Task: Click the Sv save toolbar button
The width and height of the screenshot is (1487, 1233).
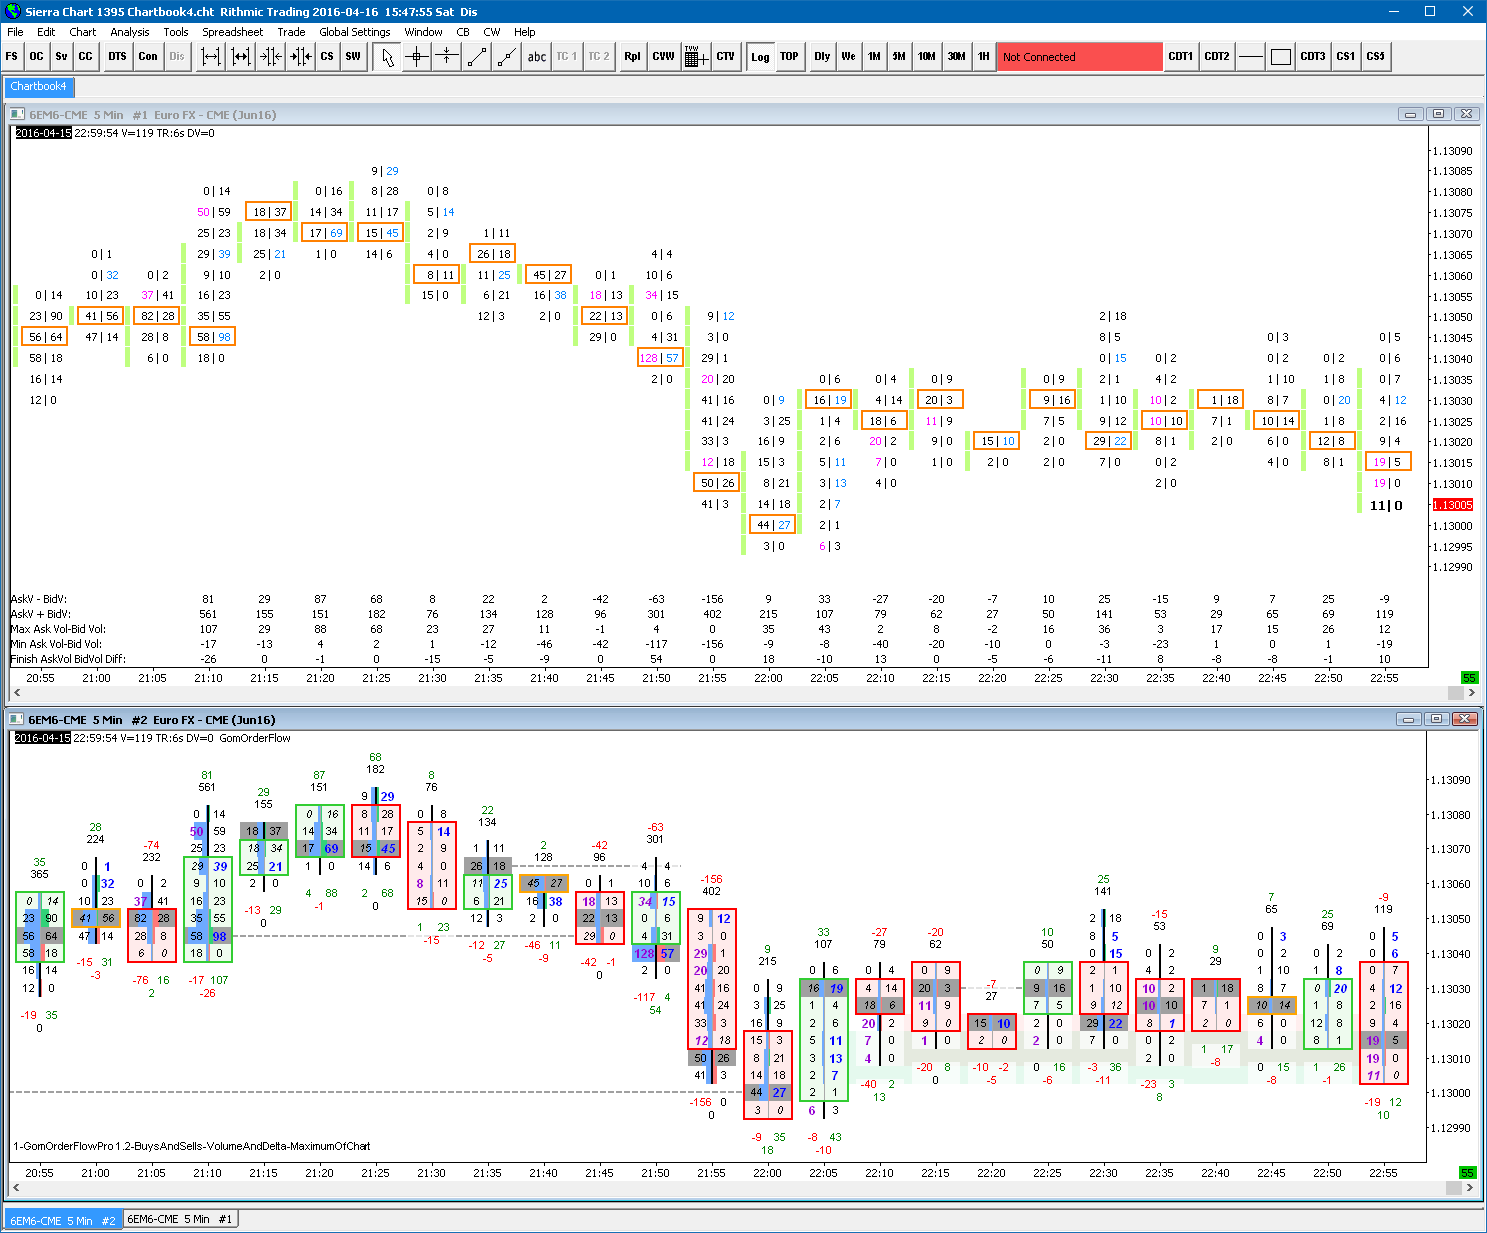Action: [x=61, y=57]
